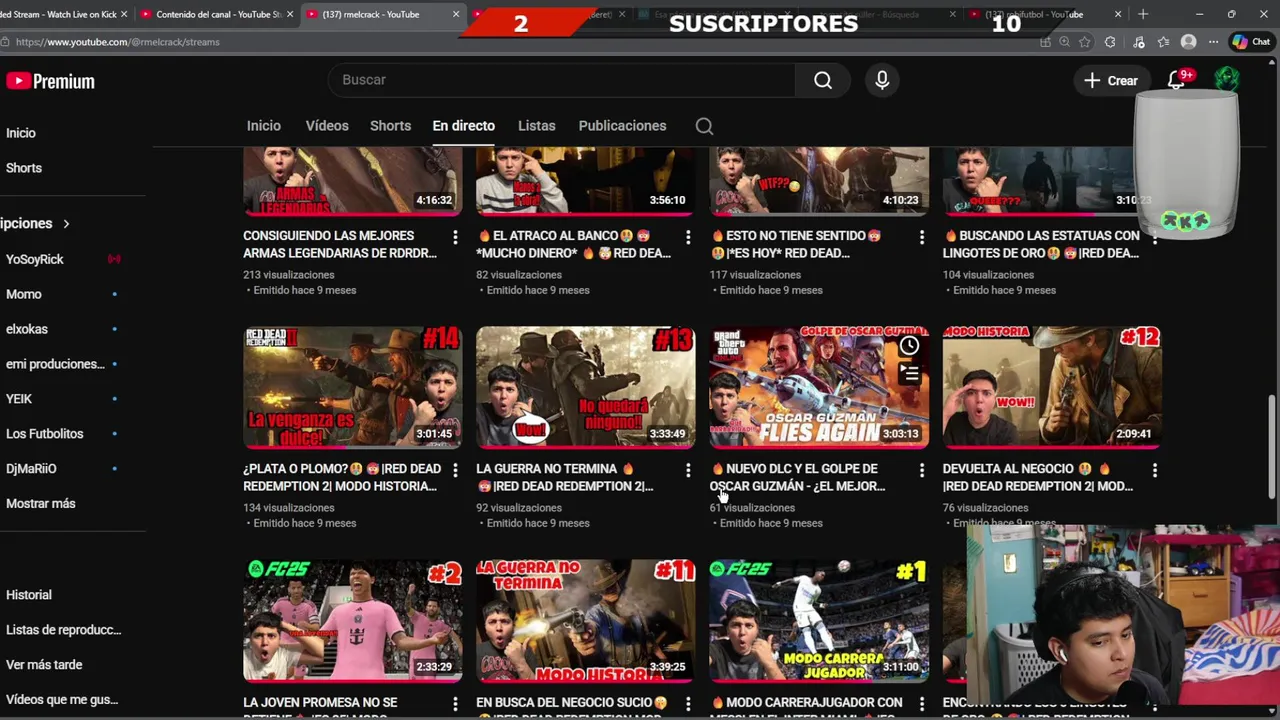Open options for El atraco al banco video

coord(688,237)
